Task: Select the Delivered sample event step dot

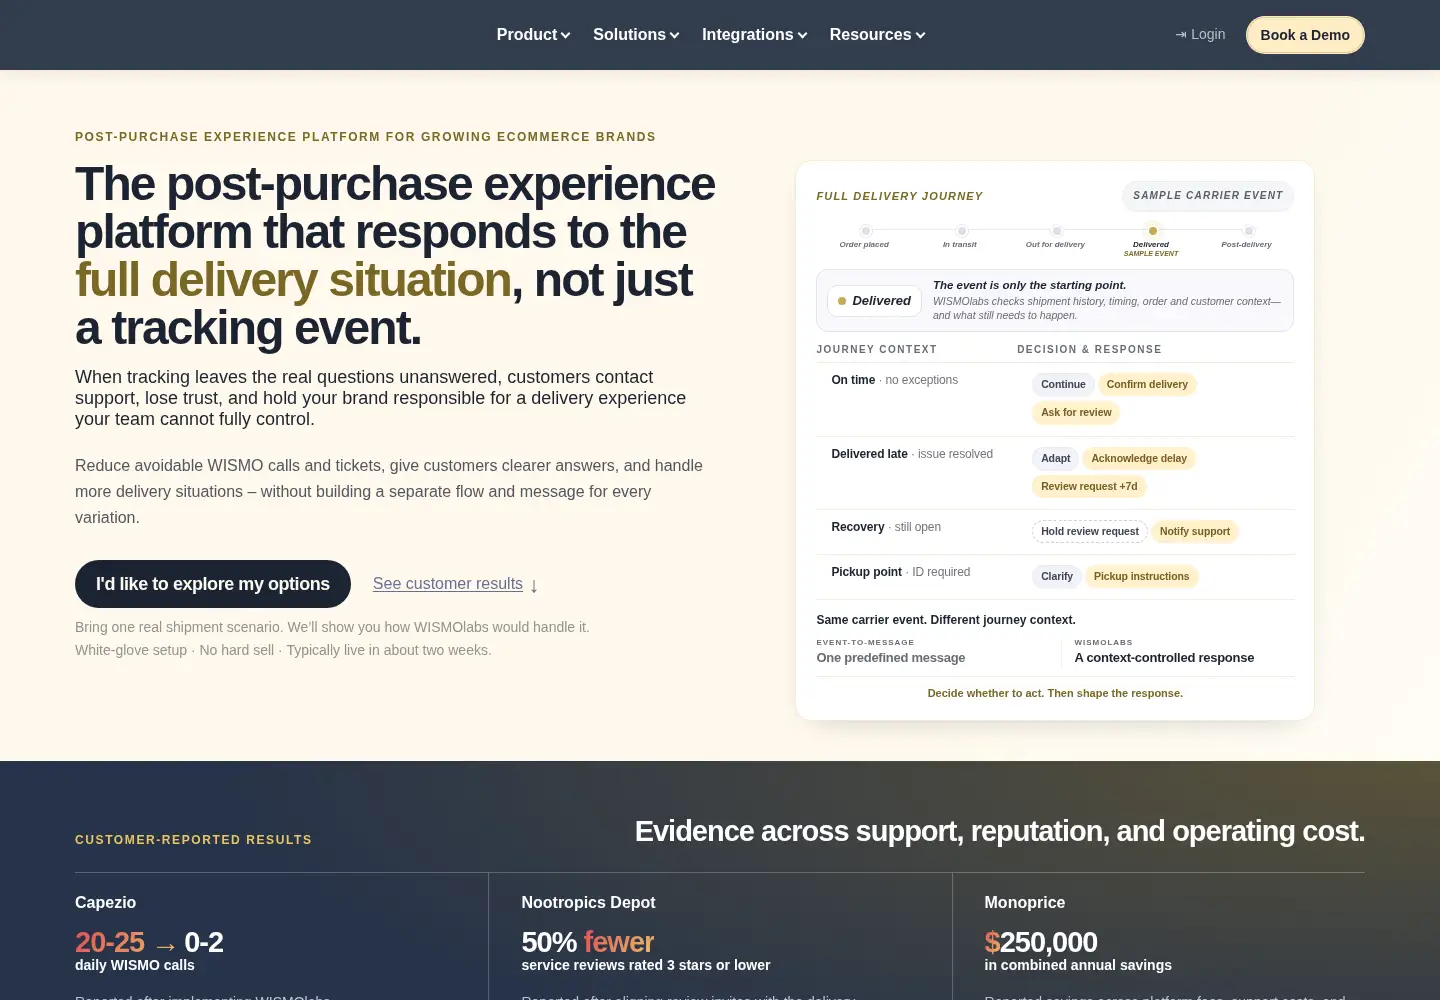Action: point(1153,231)
